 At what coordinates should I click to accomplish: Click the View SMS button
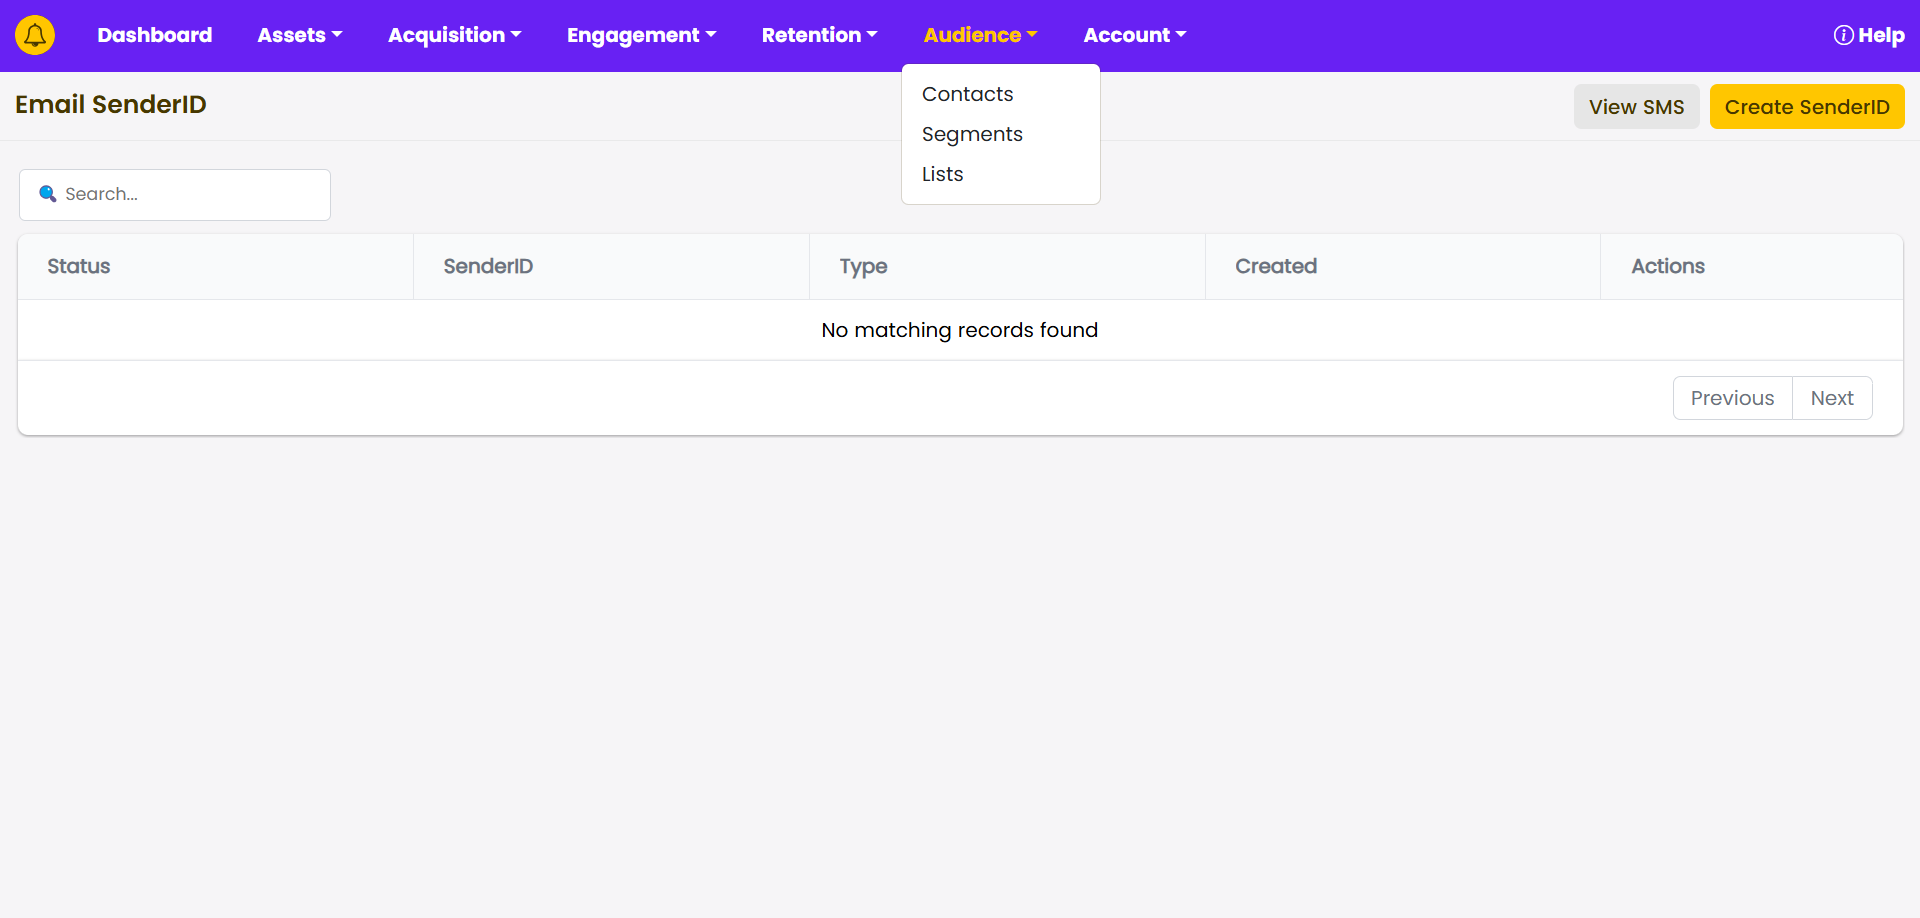pyautogui.click(x=1636, y=107)
